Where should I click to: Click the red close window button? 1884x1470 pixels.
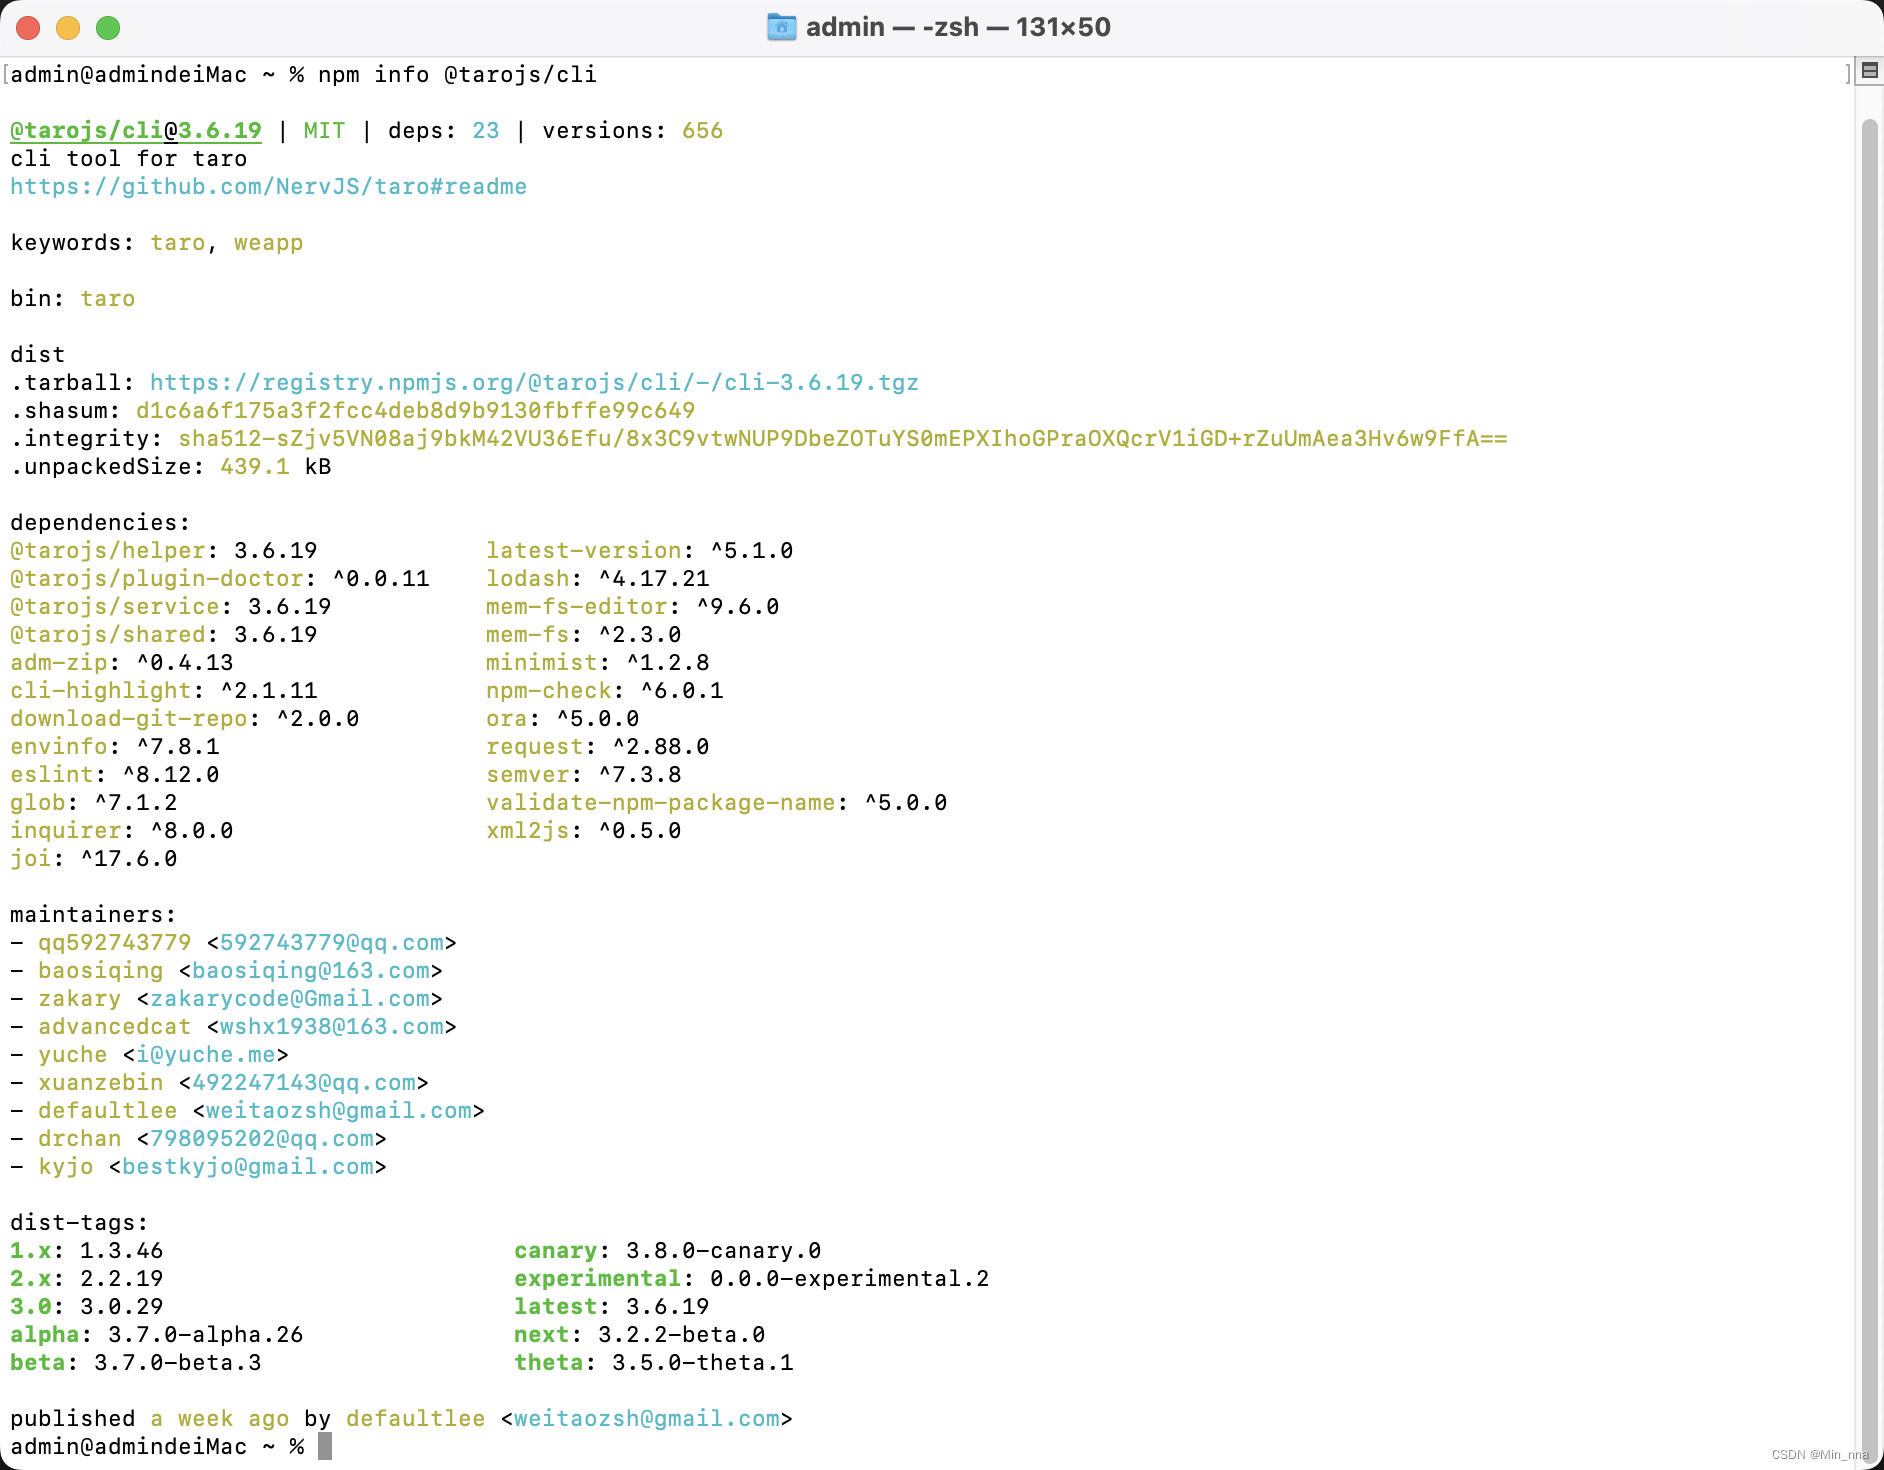pos(28,28)
